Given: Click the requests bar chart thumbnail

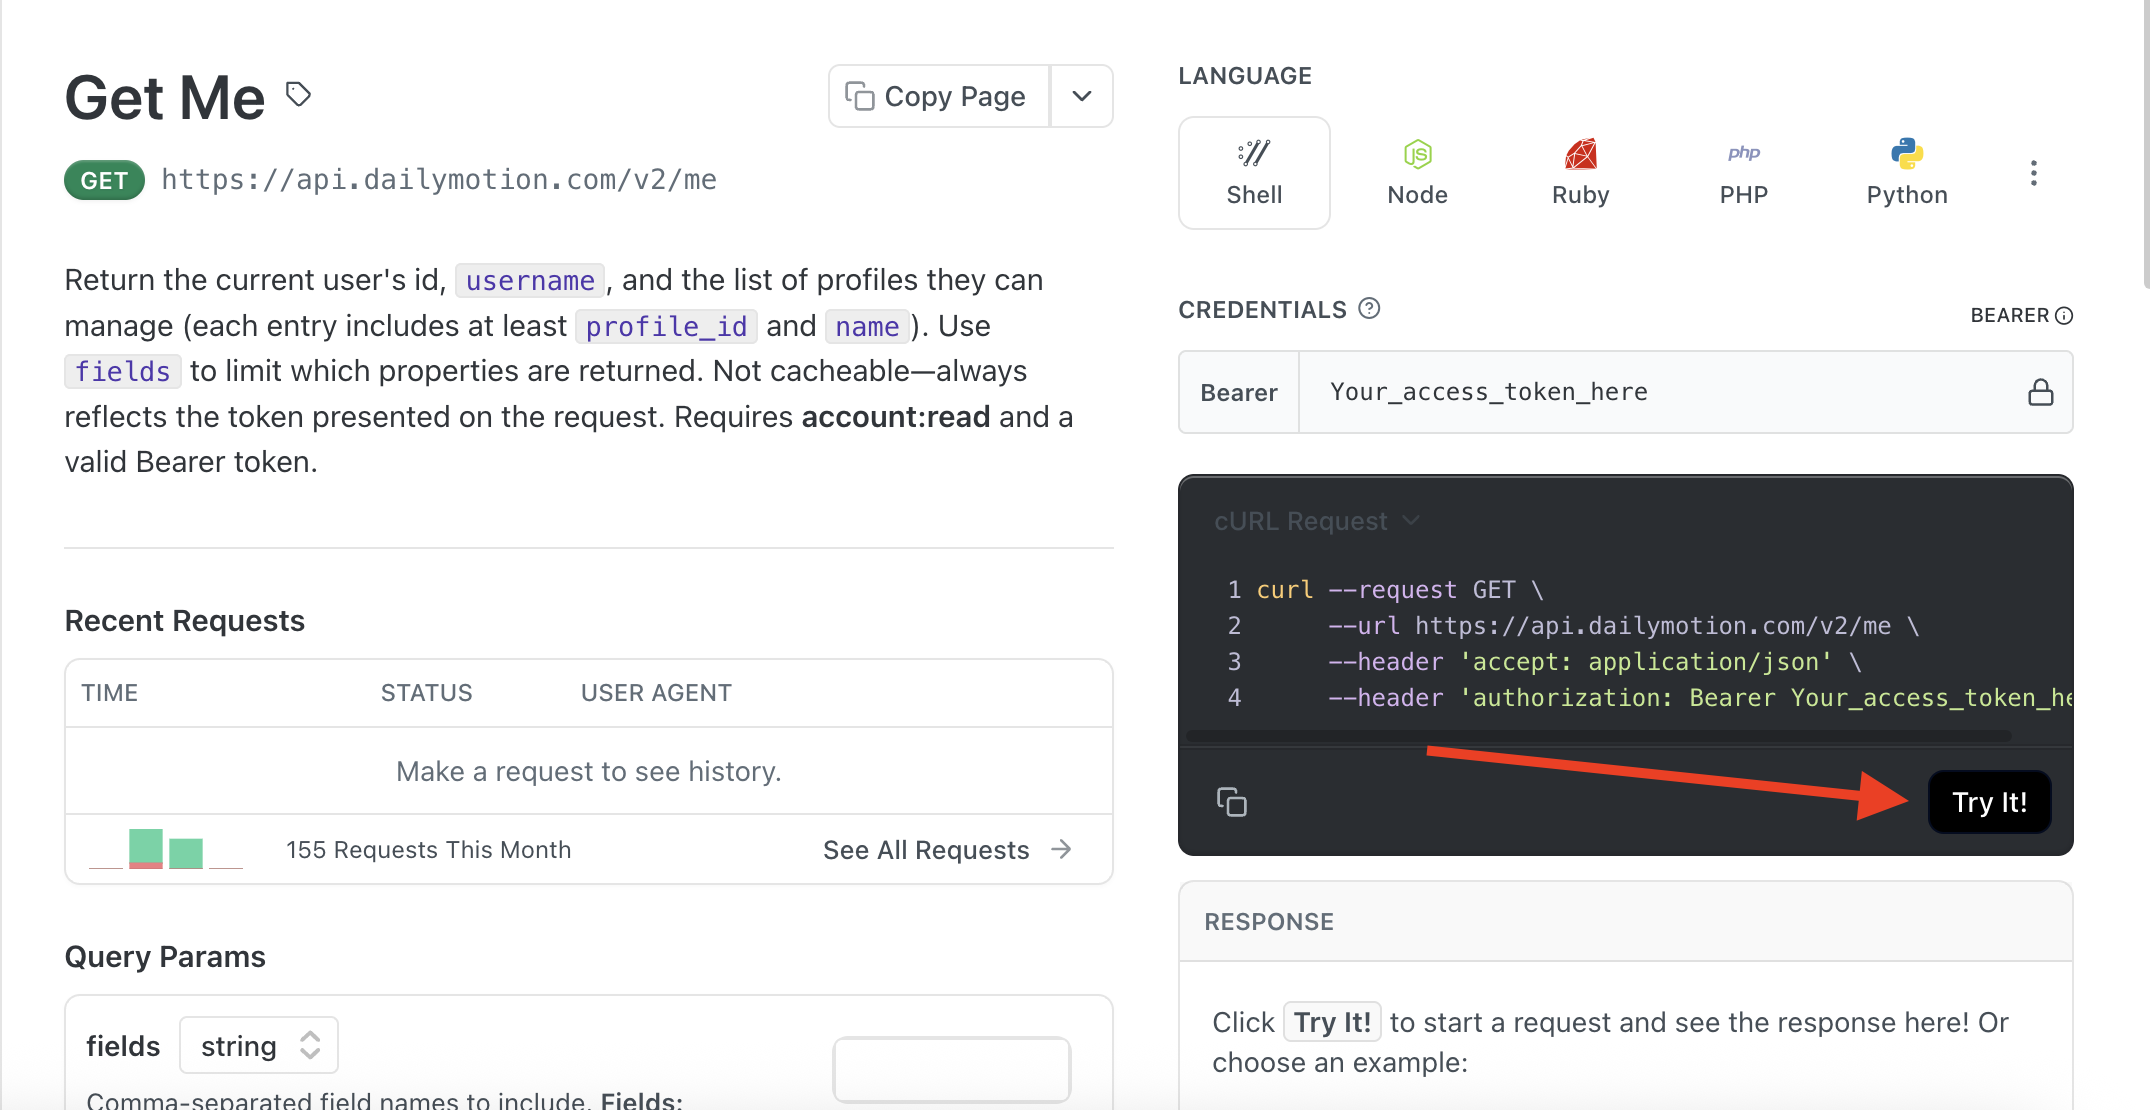Looking at the screenshot, I should click(166, 849).
